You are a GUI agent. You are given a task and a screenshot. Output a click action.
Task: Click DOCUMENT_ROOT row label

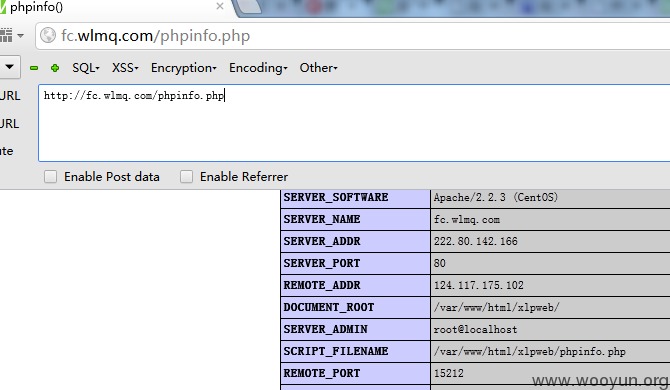point(329,307)
